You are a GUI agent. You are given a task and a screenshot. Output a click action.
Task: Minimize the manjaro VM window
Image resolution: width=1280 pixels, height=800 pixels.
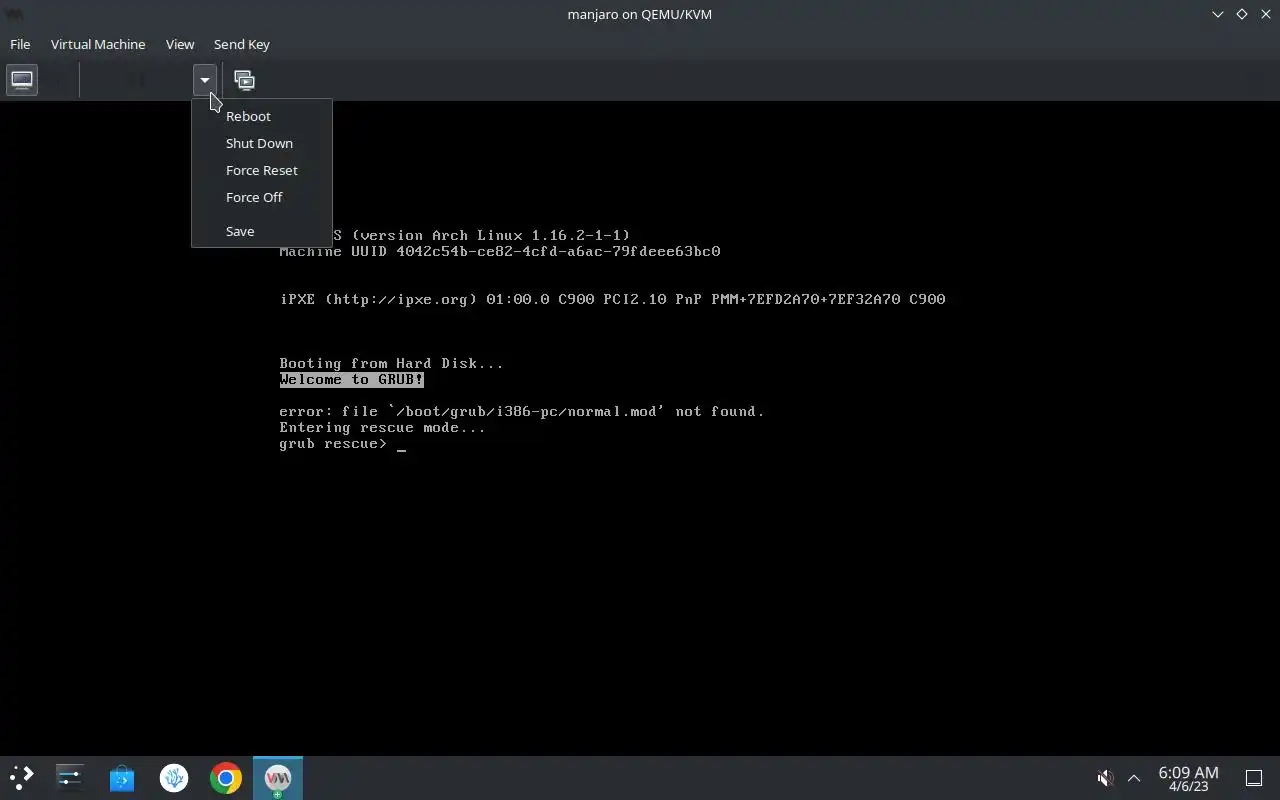pyautogui.click(x=1218, y=14)
